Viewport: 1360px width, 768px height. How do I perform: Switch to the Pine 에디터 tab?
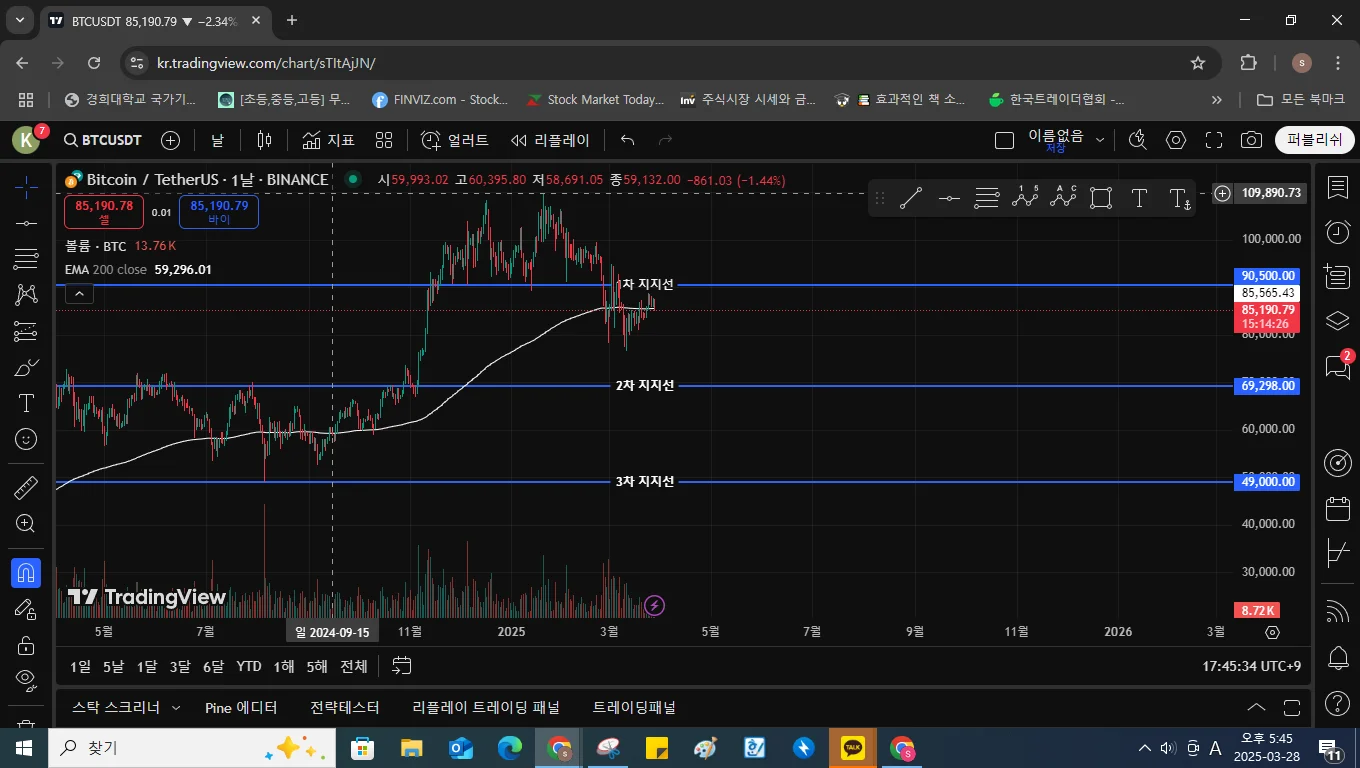point(241,707)
